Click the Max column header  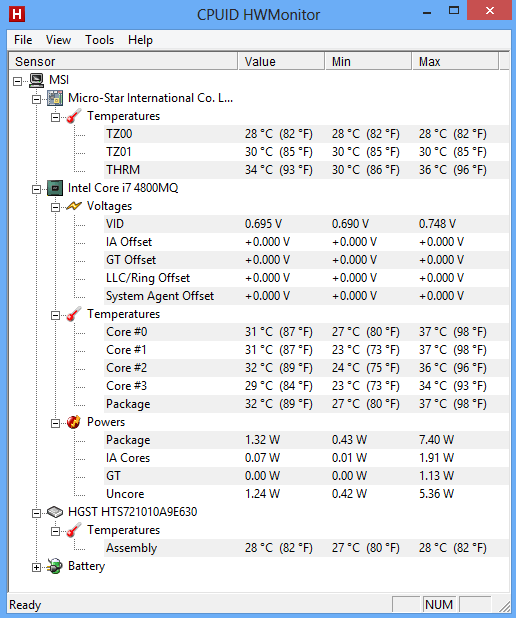455,61
